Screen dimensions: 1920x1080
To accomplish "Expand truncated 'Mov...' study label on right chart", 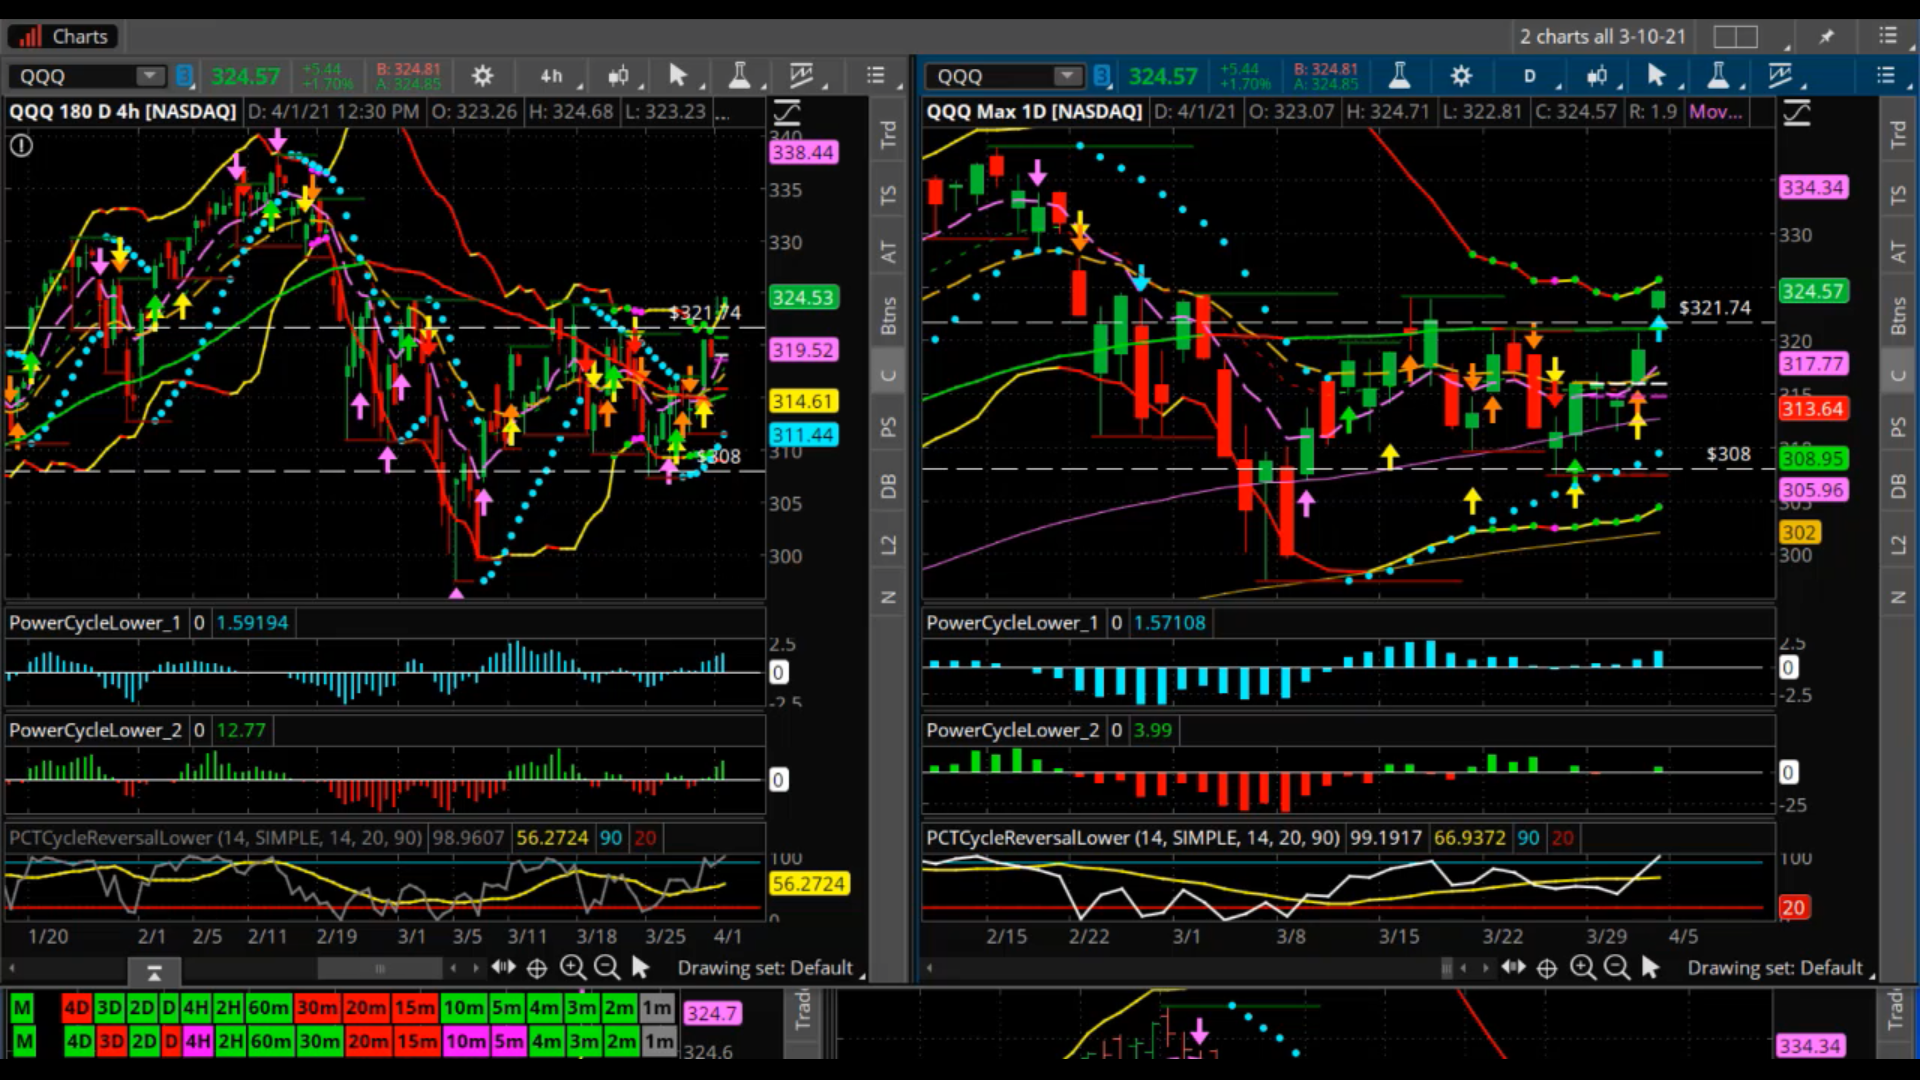I will pyautogui.click(x=1715, y=112).
